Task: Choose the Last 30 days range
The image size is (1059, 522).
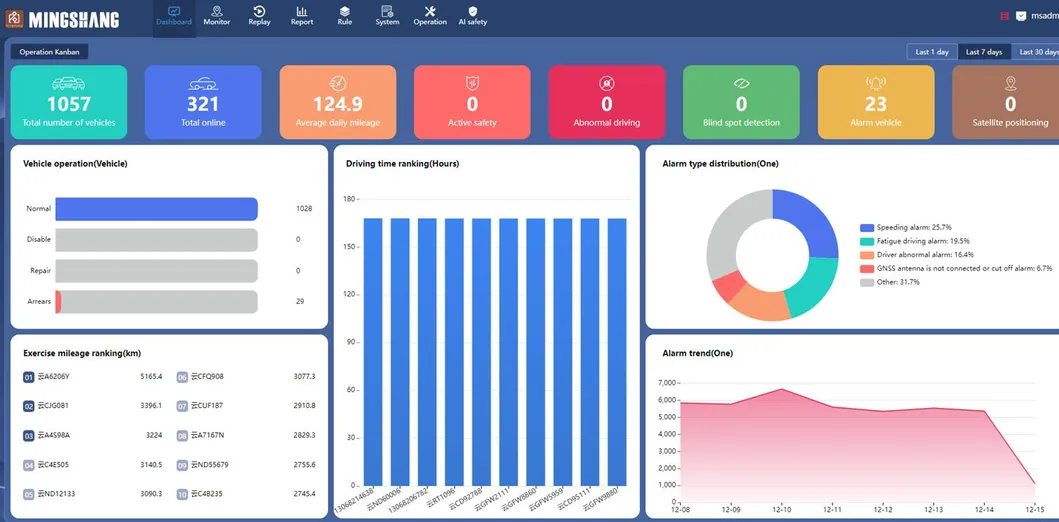Action: click(1037, 52)
